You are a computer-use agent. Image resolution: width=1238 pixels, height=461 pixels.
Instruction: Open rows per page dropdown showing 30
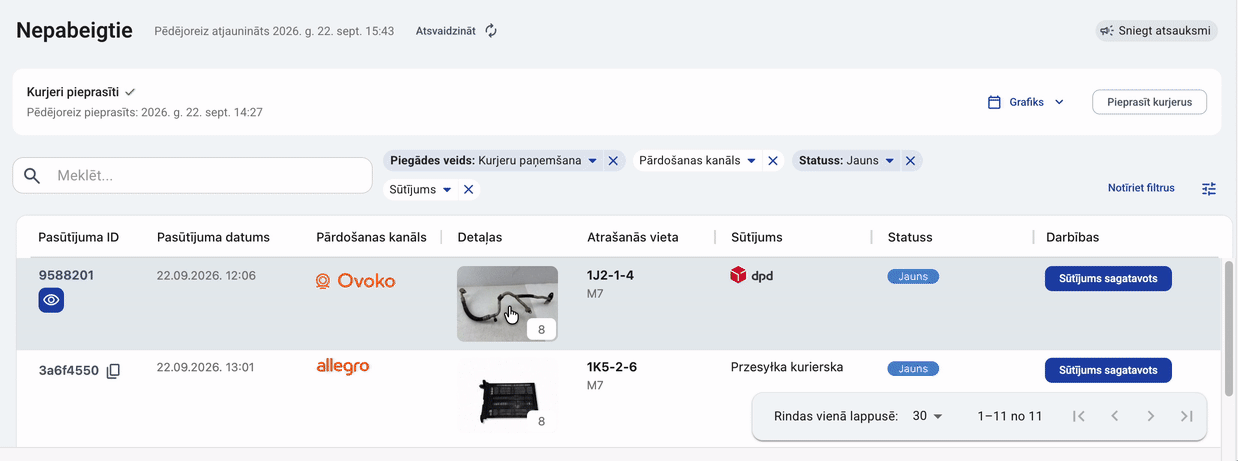point(928,416)
